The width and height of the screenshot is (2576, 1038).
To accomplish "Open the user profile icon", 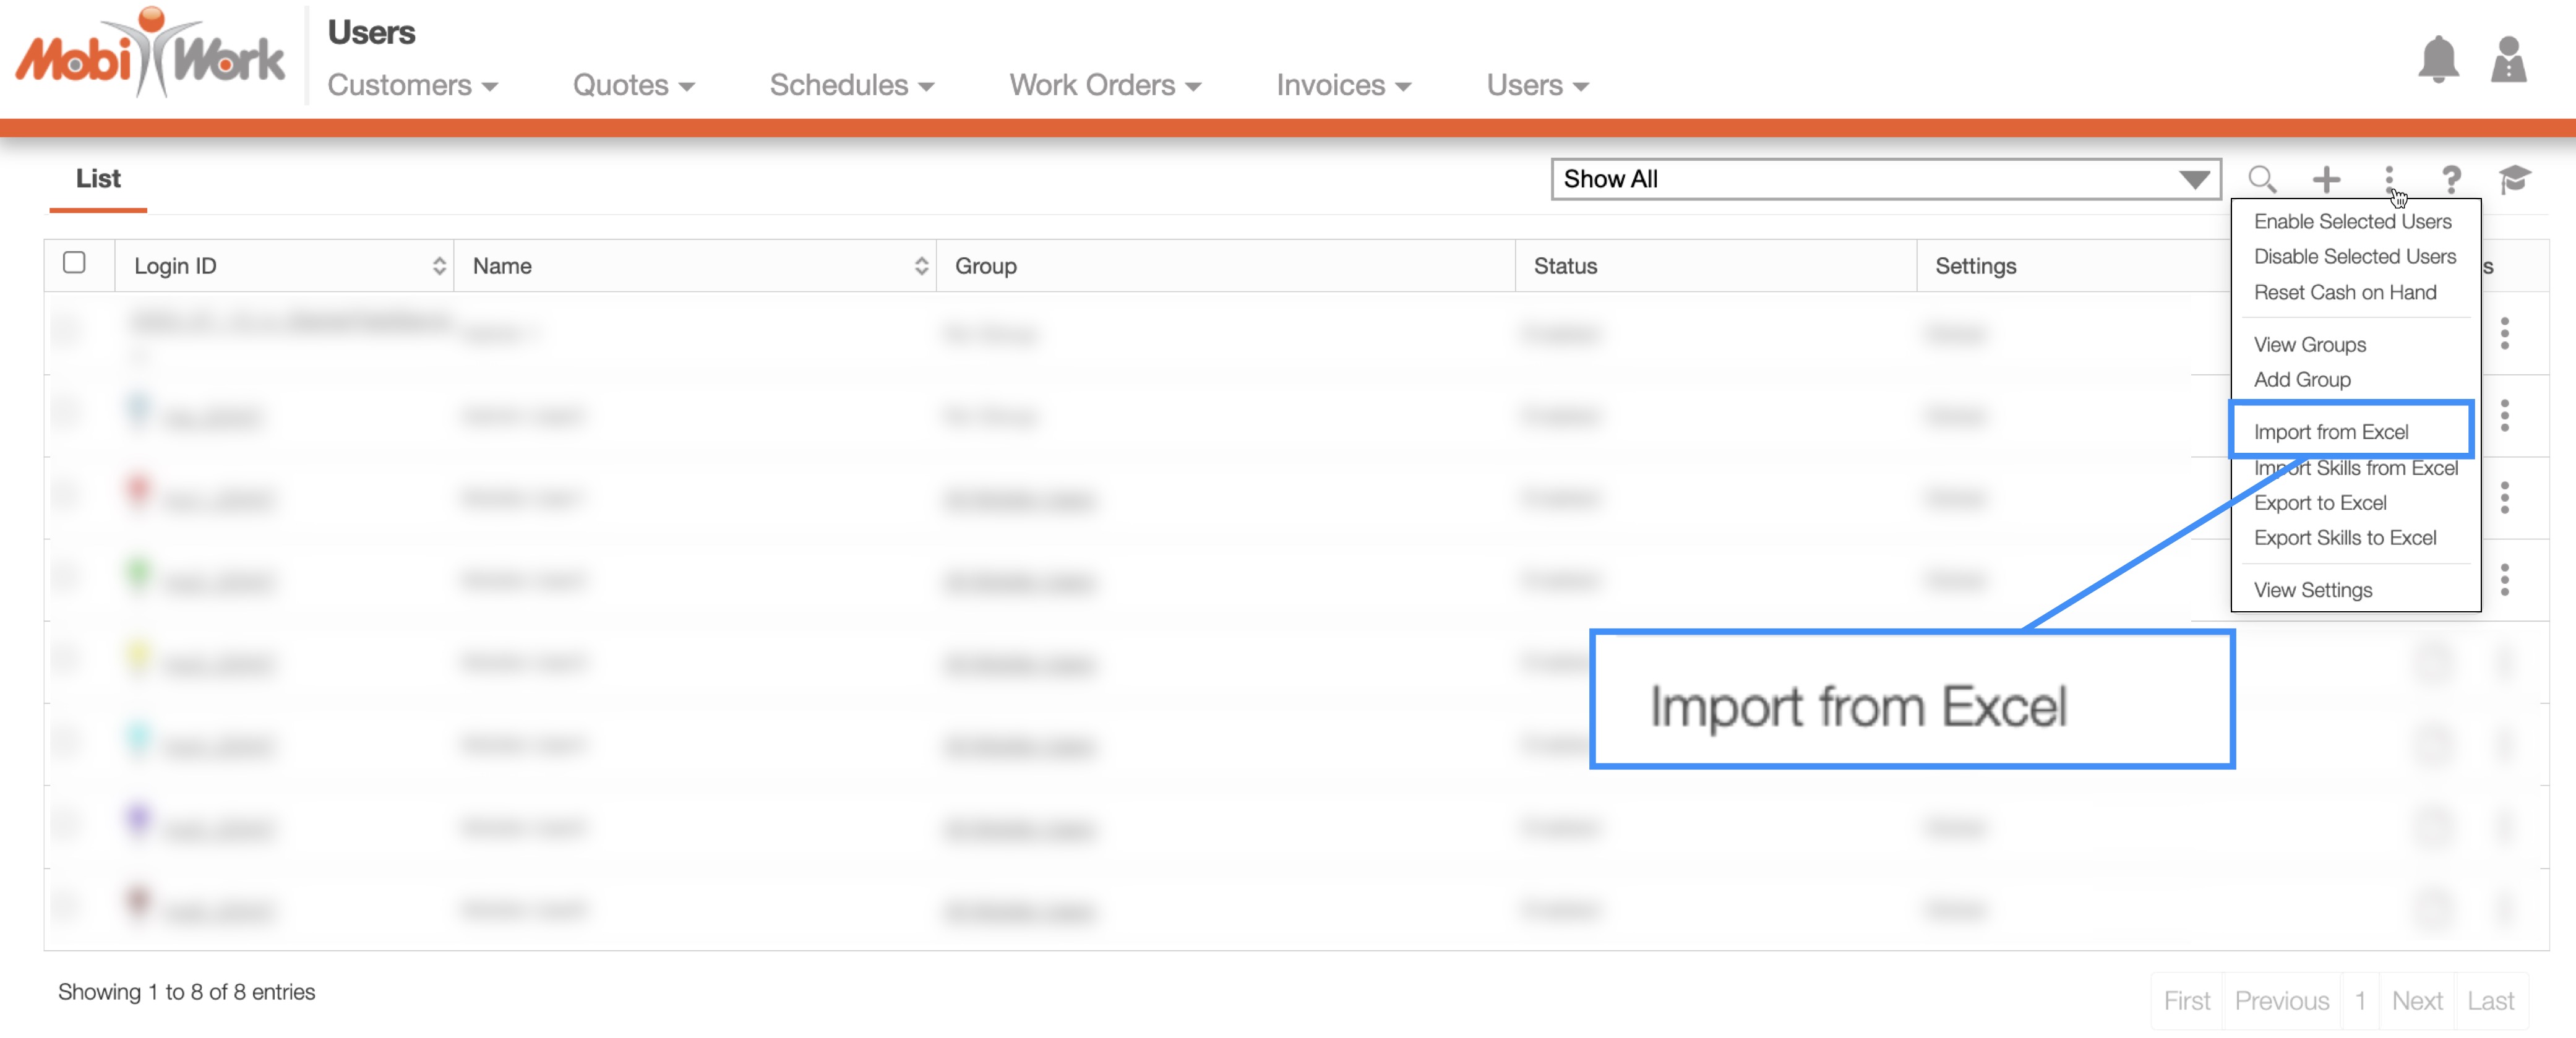I will (x=2508, y=60).
